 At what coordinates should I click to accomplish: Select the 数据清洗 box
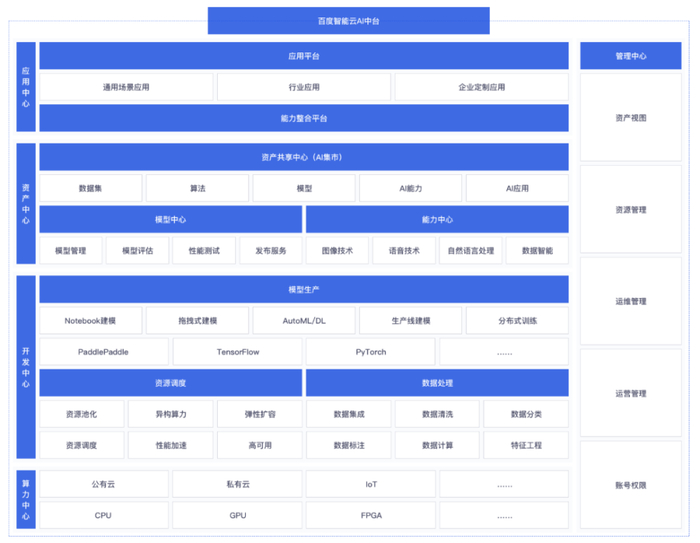(x=438, y=414)
